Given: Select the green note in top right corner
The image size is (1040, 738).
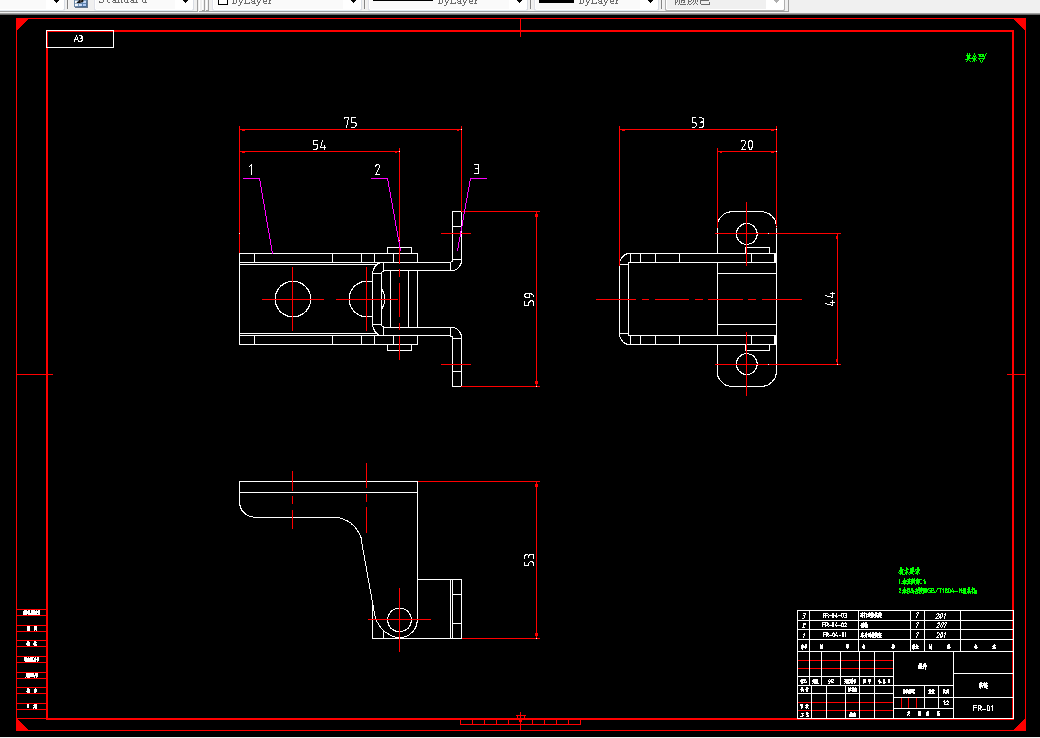Looking at the screenshot, I should pos(975,58).
